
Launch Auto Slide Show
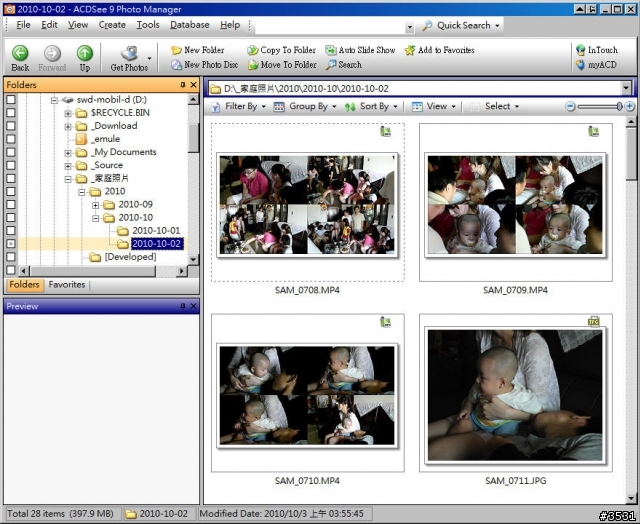(x=360, y=50)
